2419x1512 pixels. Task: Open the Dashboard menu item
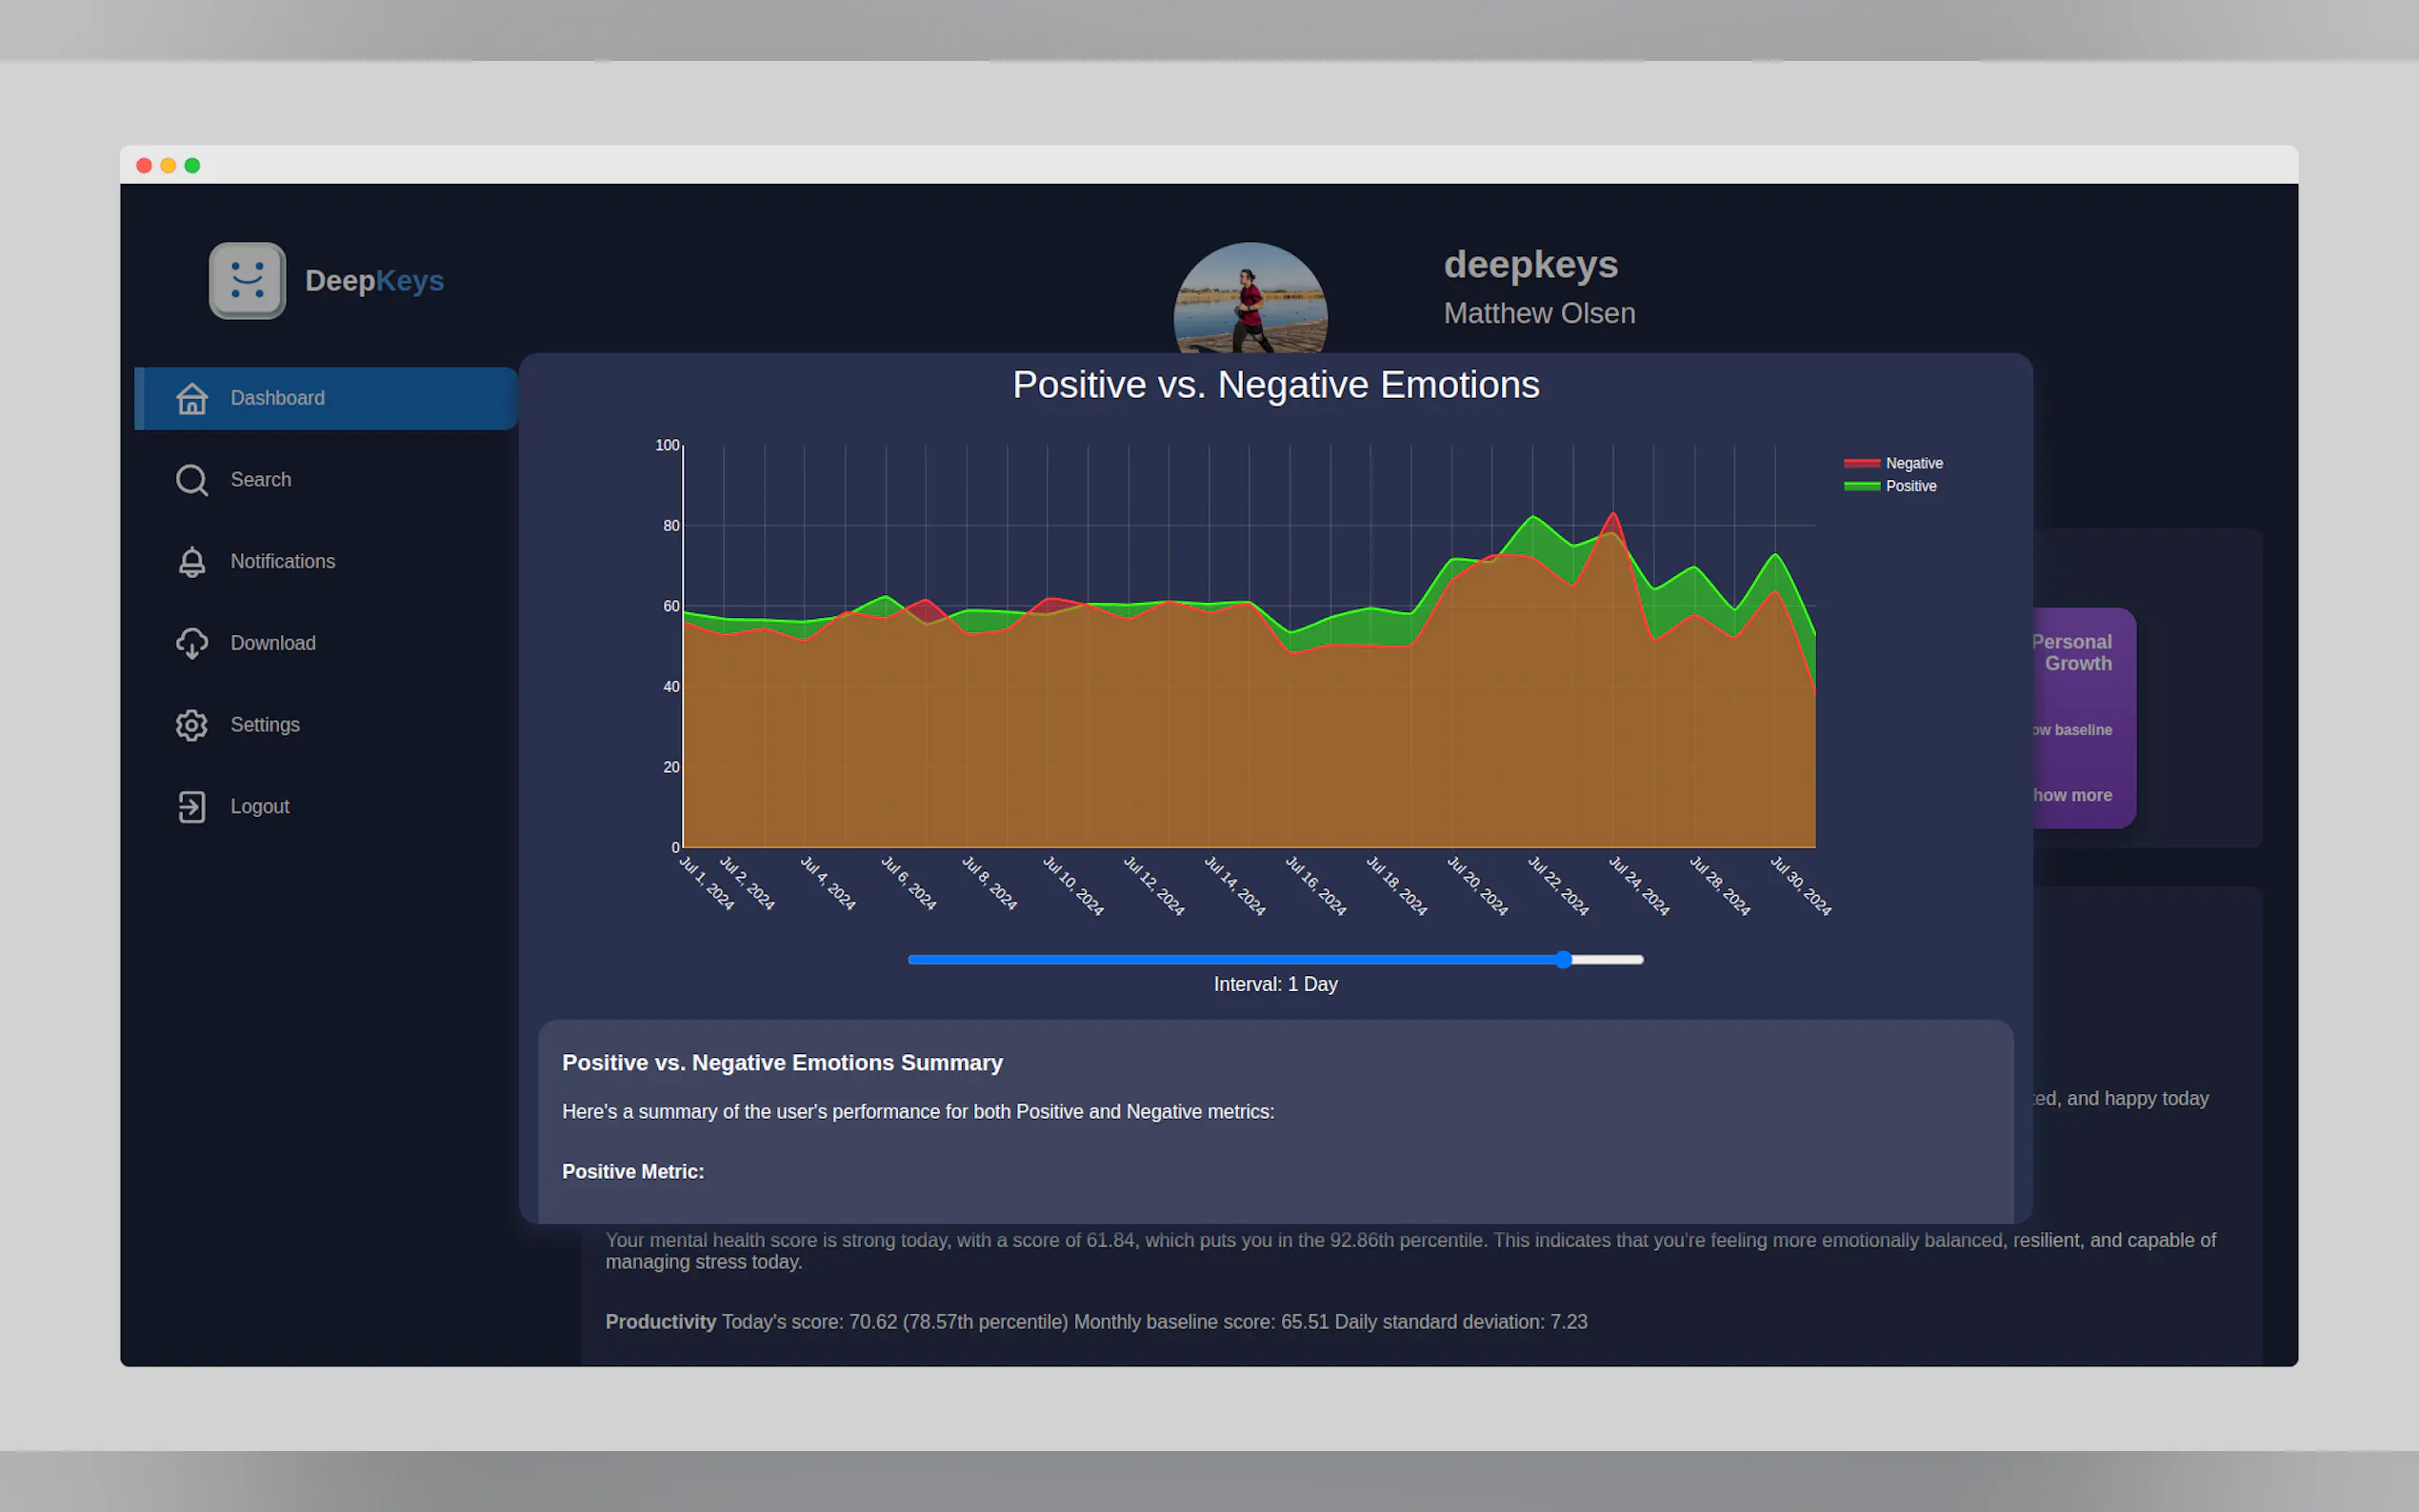(x=277, y=398)
